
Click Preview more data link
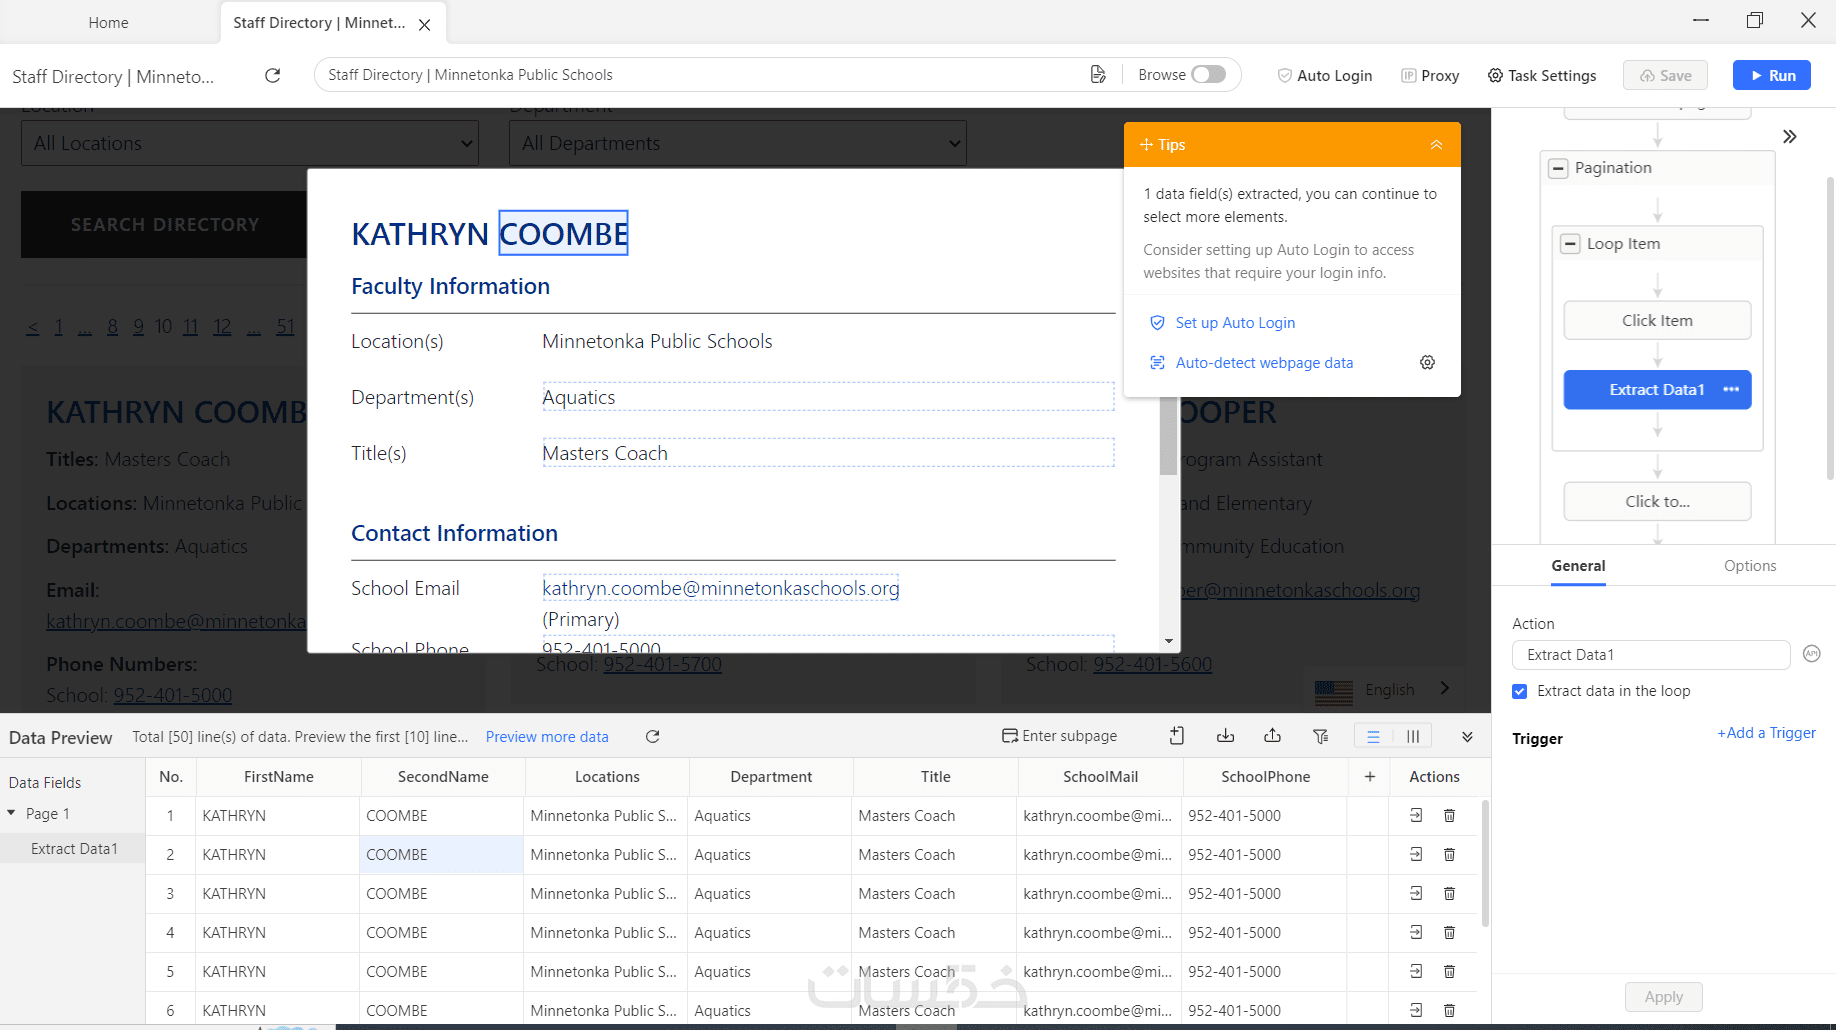coord(547,737)
